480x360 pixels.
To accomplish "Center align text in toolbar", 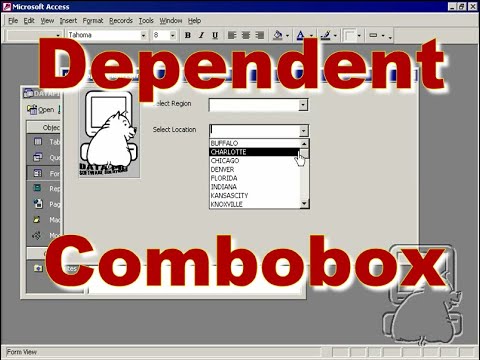I will coord(246,35).
